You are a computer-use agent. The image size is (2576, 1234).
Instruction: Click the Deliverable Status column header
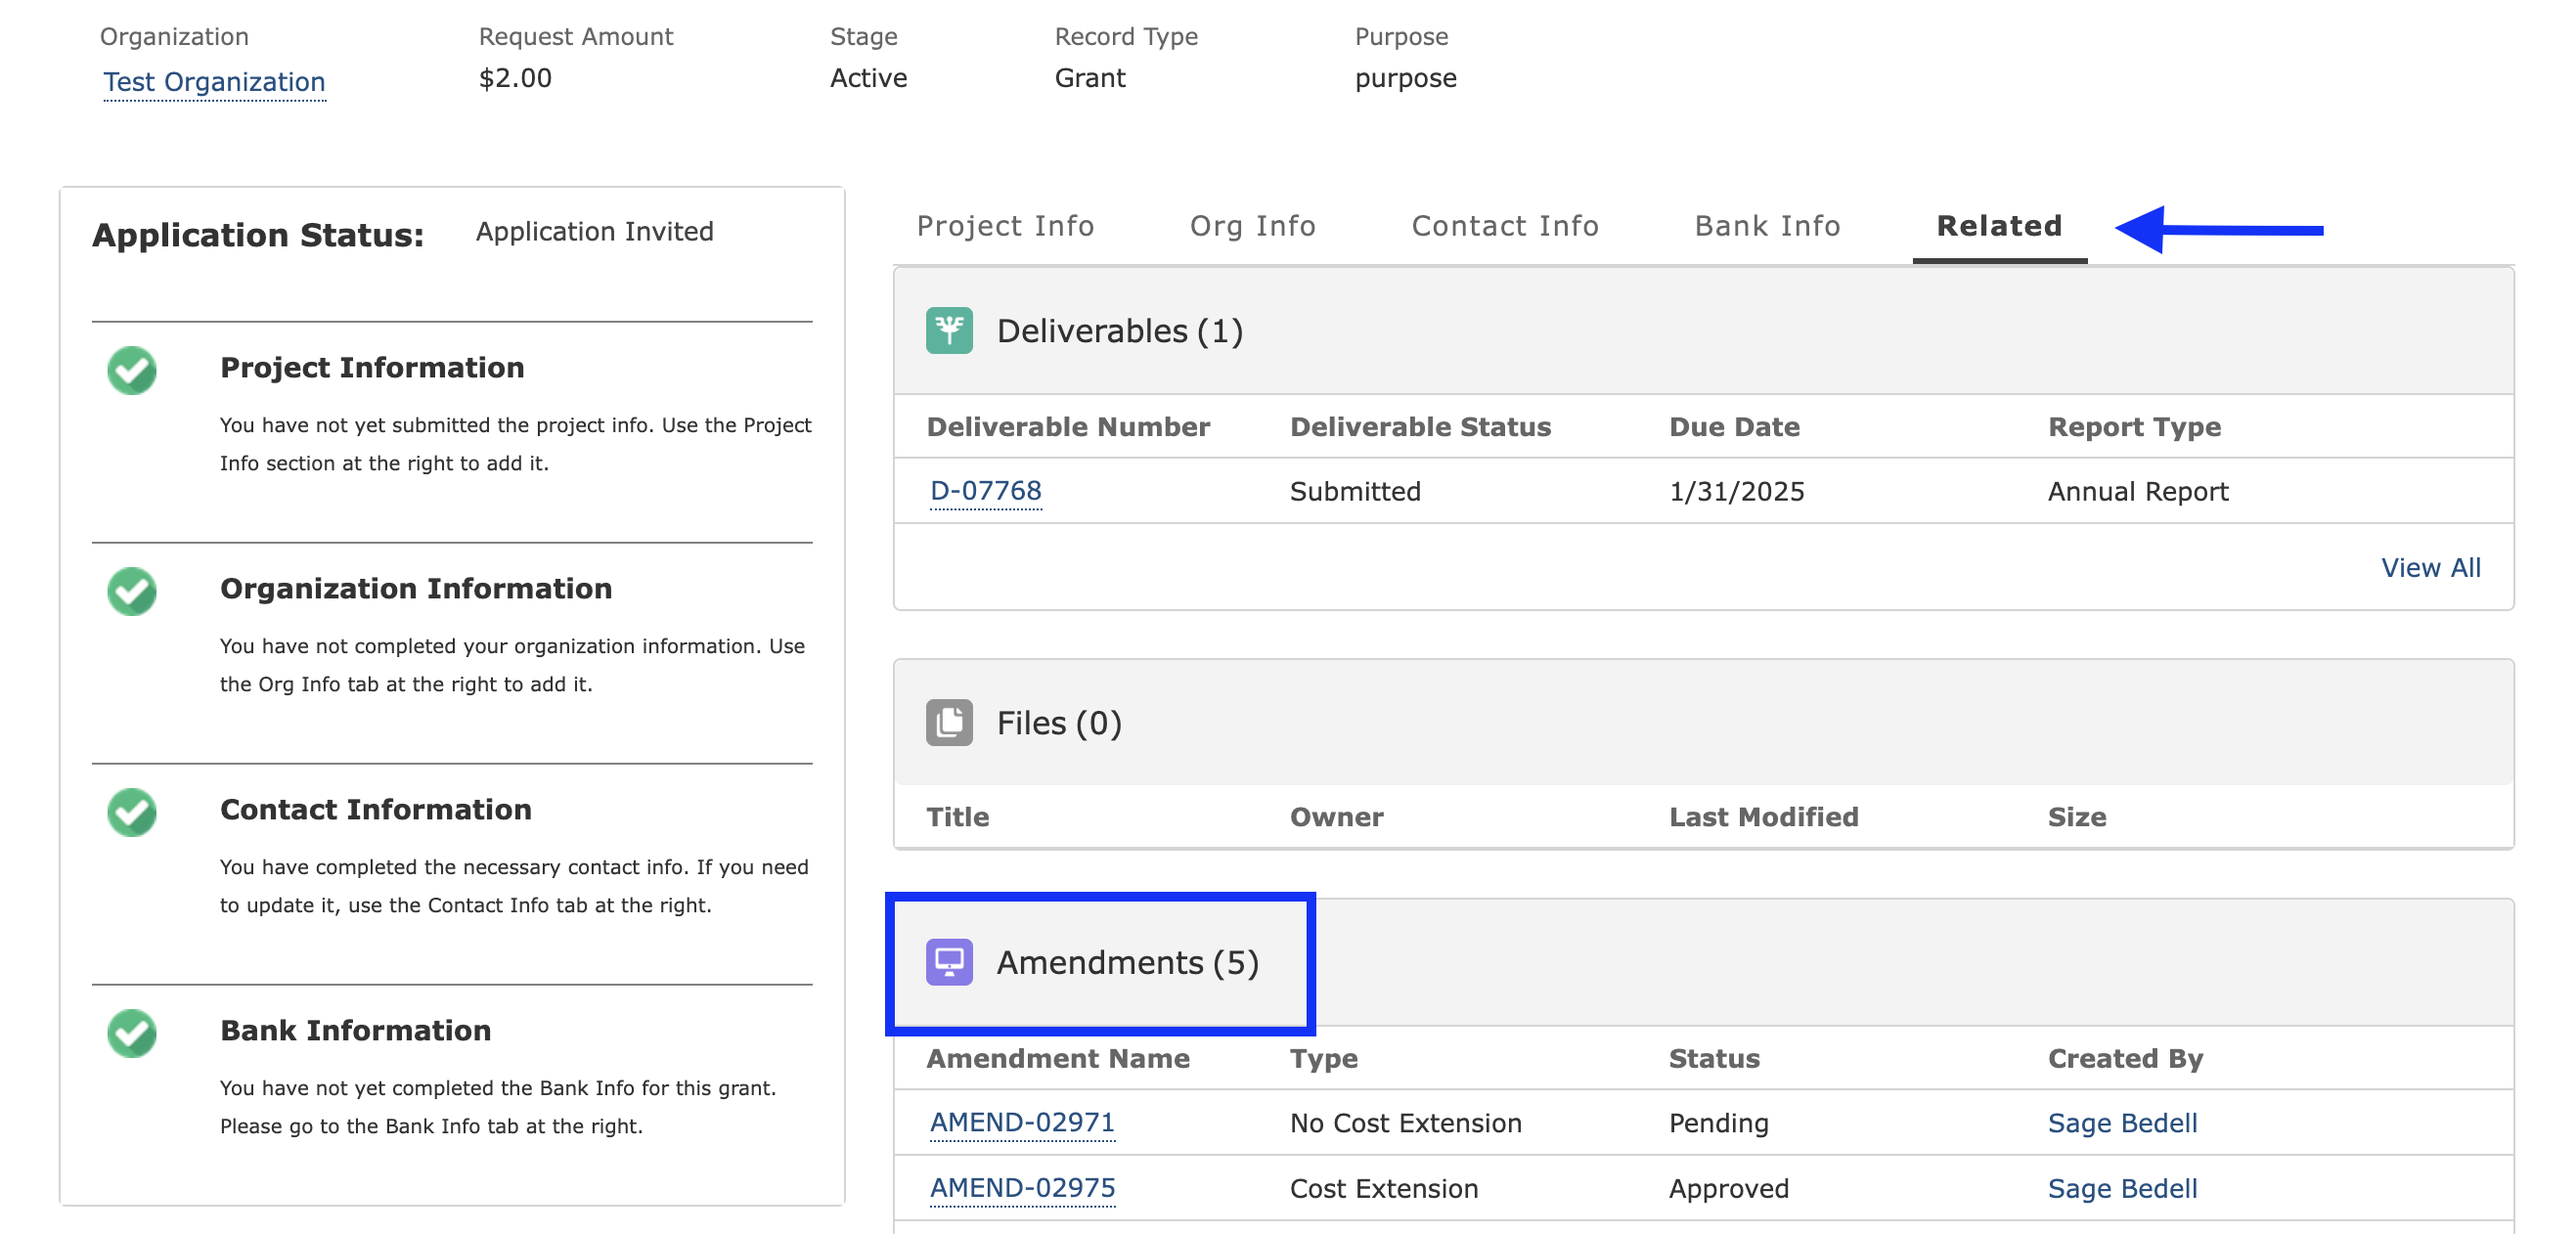[x=1420, y=427]
